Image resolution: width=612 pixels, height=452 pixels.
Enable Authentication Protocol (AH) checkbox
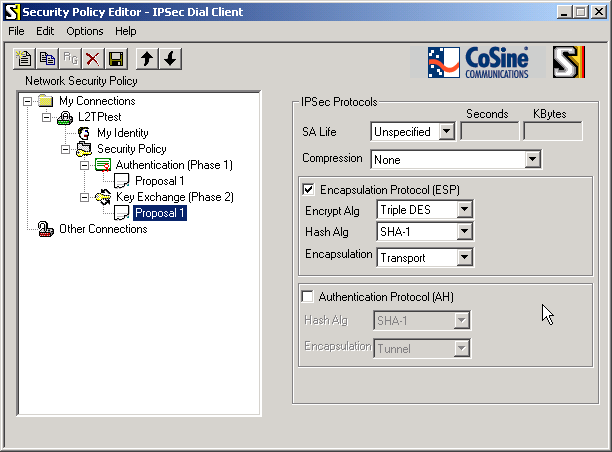308,297
